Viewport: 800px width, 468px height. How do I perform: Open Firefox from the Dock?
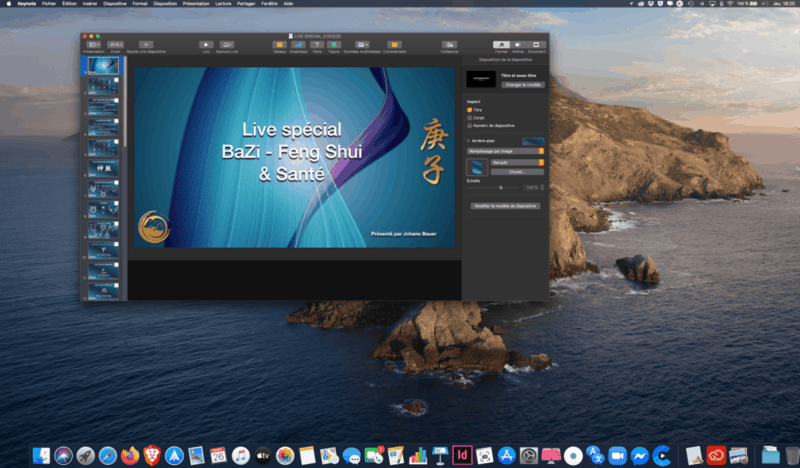[x=130, y=456]
